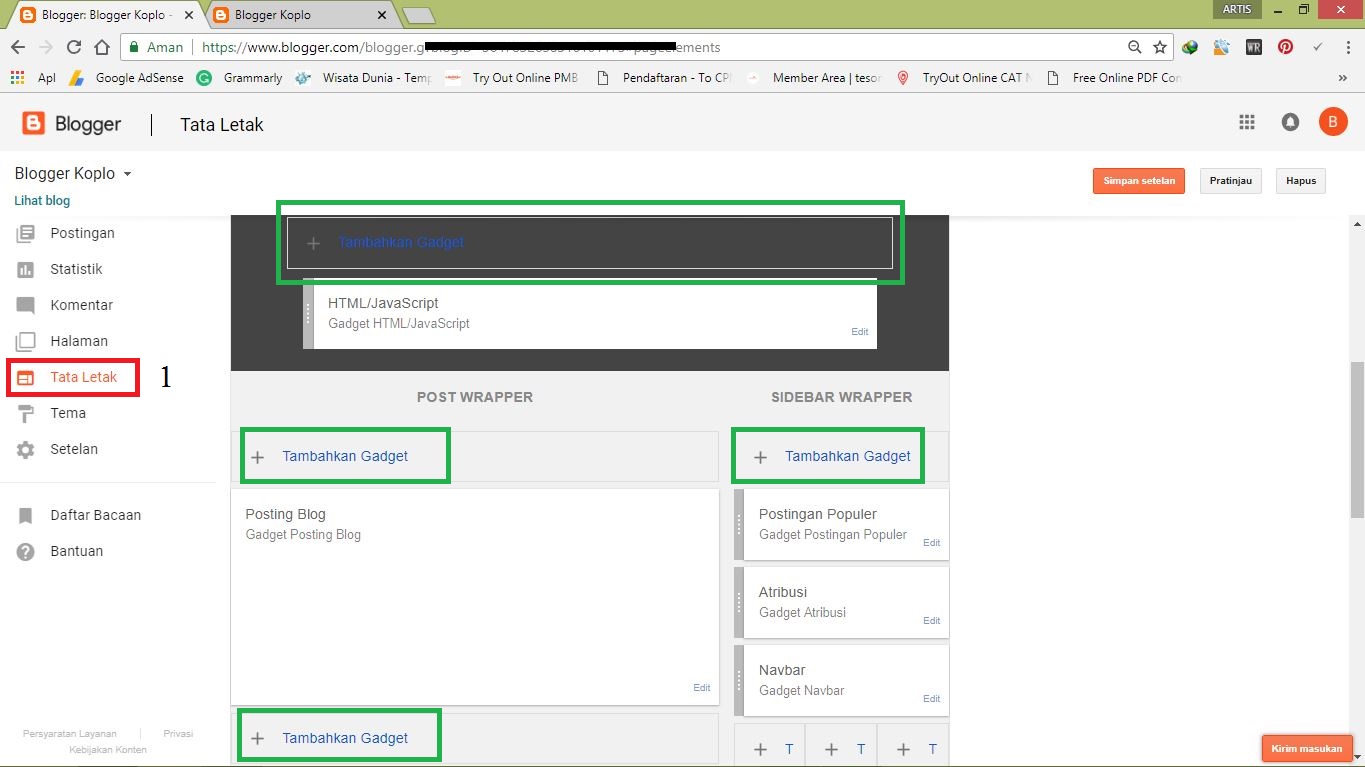The width and height of the screenshot is (1365, 767).
Task: Open the TryOut Online CAT bookmark
Action: (x=964, y=77)
